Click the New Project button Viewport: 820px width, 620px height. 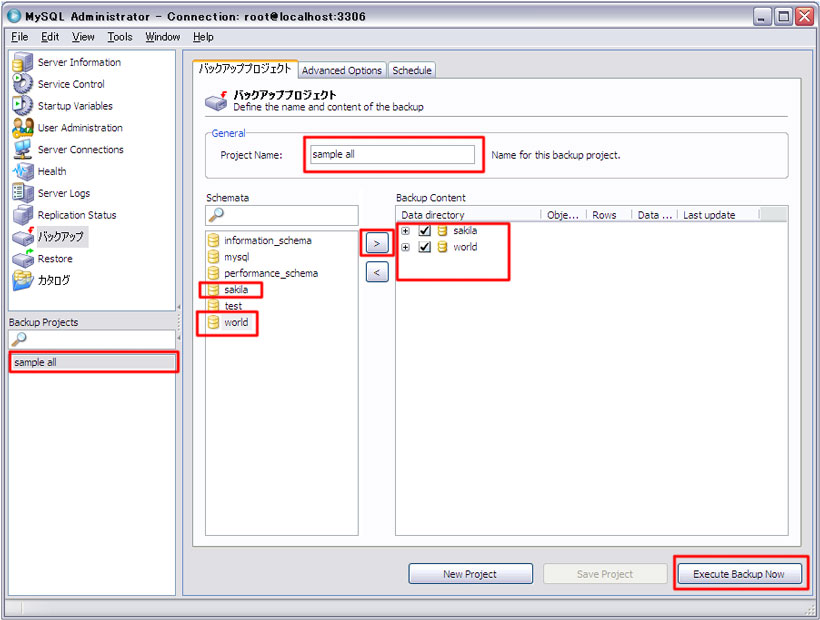(x=470, y=573)
